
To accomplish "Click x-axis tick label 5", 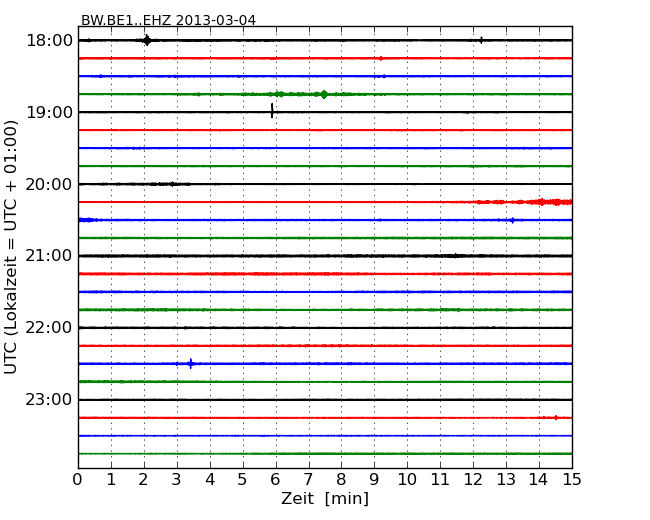I will click(243, 479).
